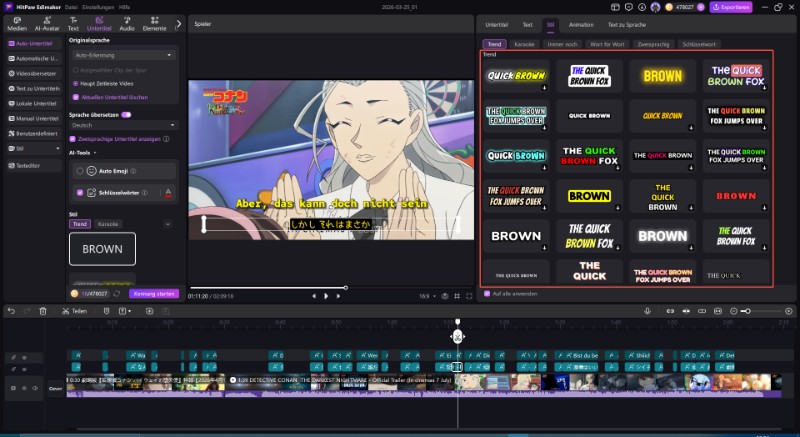
Task: Switch to the Text zu Sprache tab
Action: [x=627, y=24]
